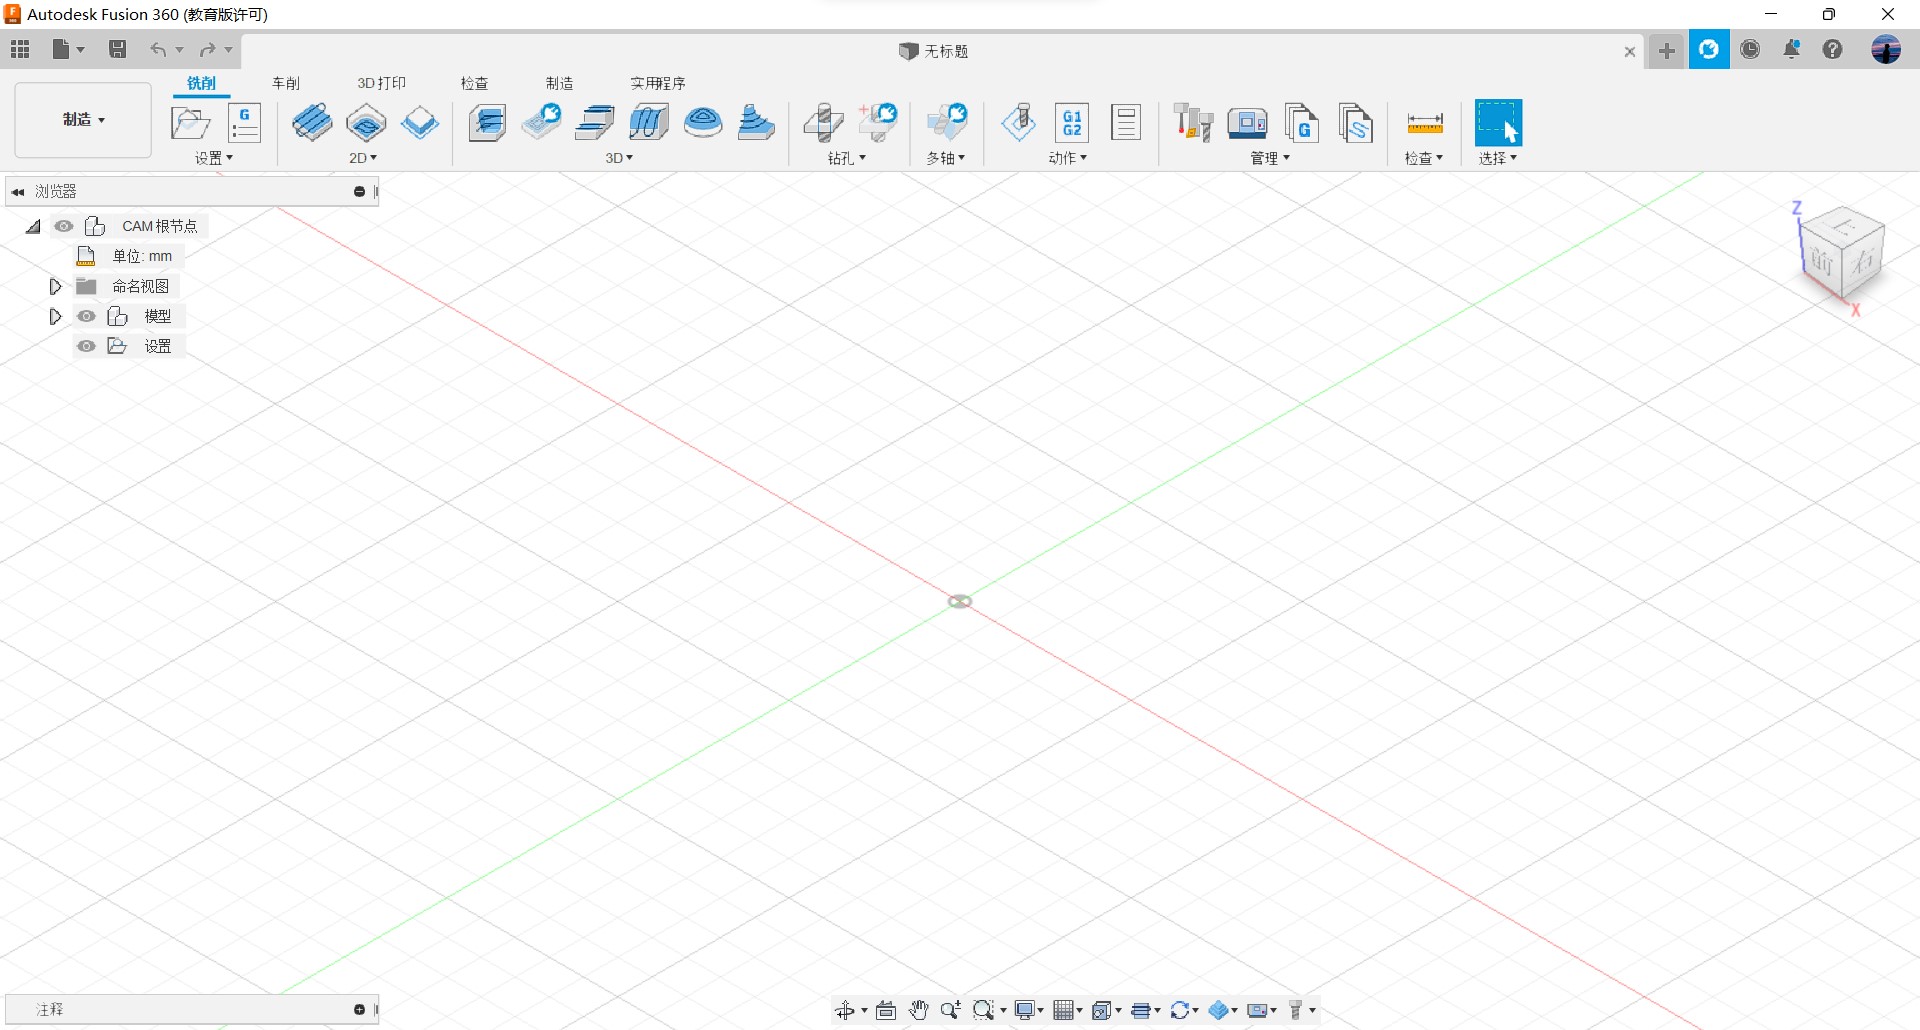Close the 无标题 document tab
The width and height of the screenshot is (1920, 1030).
(1630, 52)
